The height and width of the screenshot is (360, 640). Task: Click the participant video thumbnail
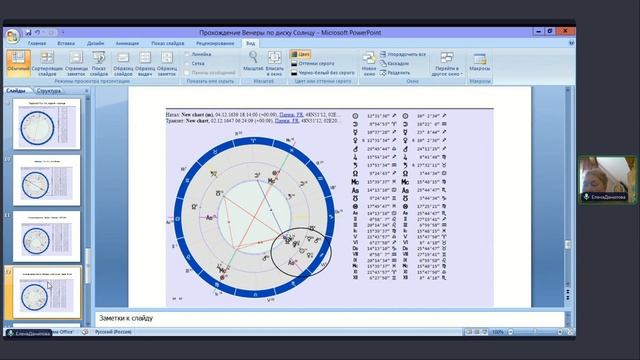[x=607, y=180]
